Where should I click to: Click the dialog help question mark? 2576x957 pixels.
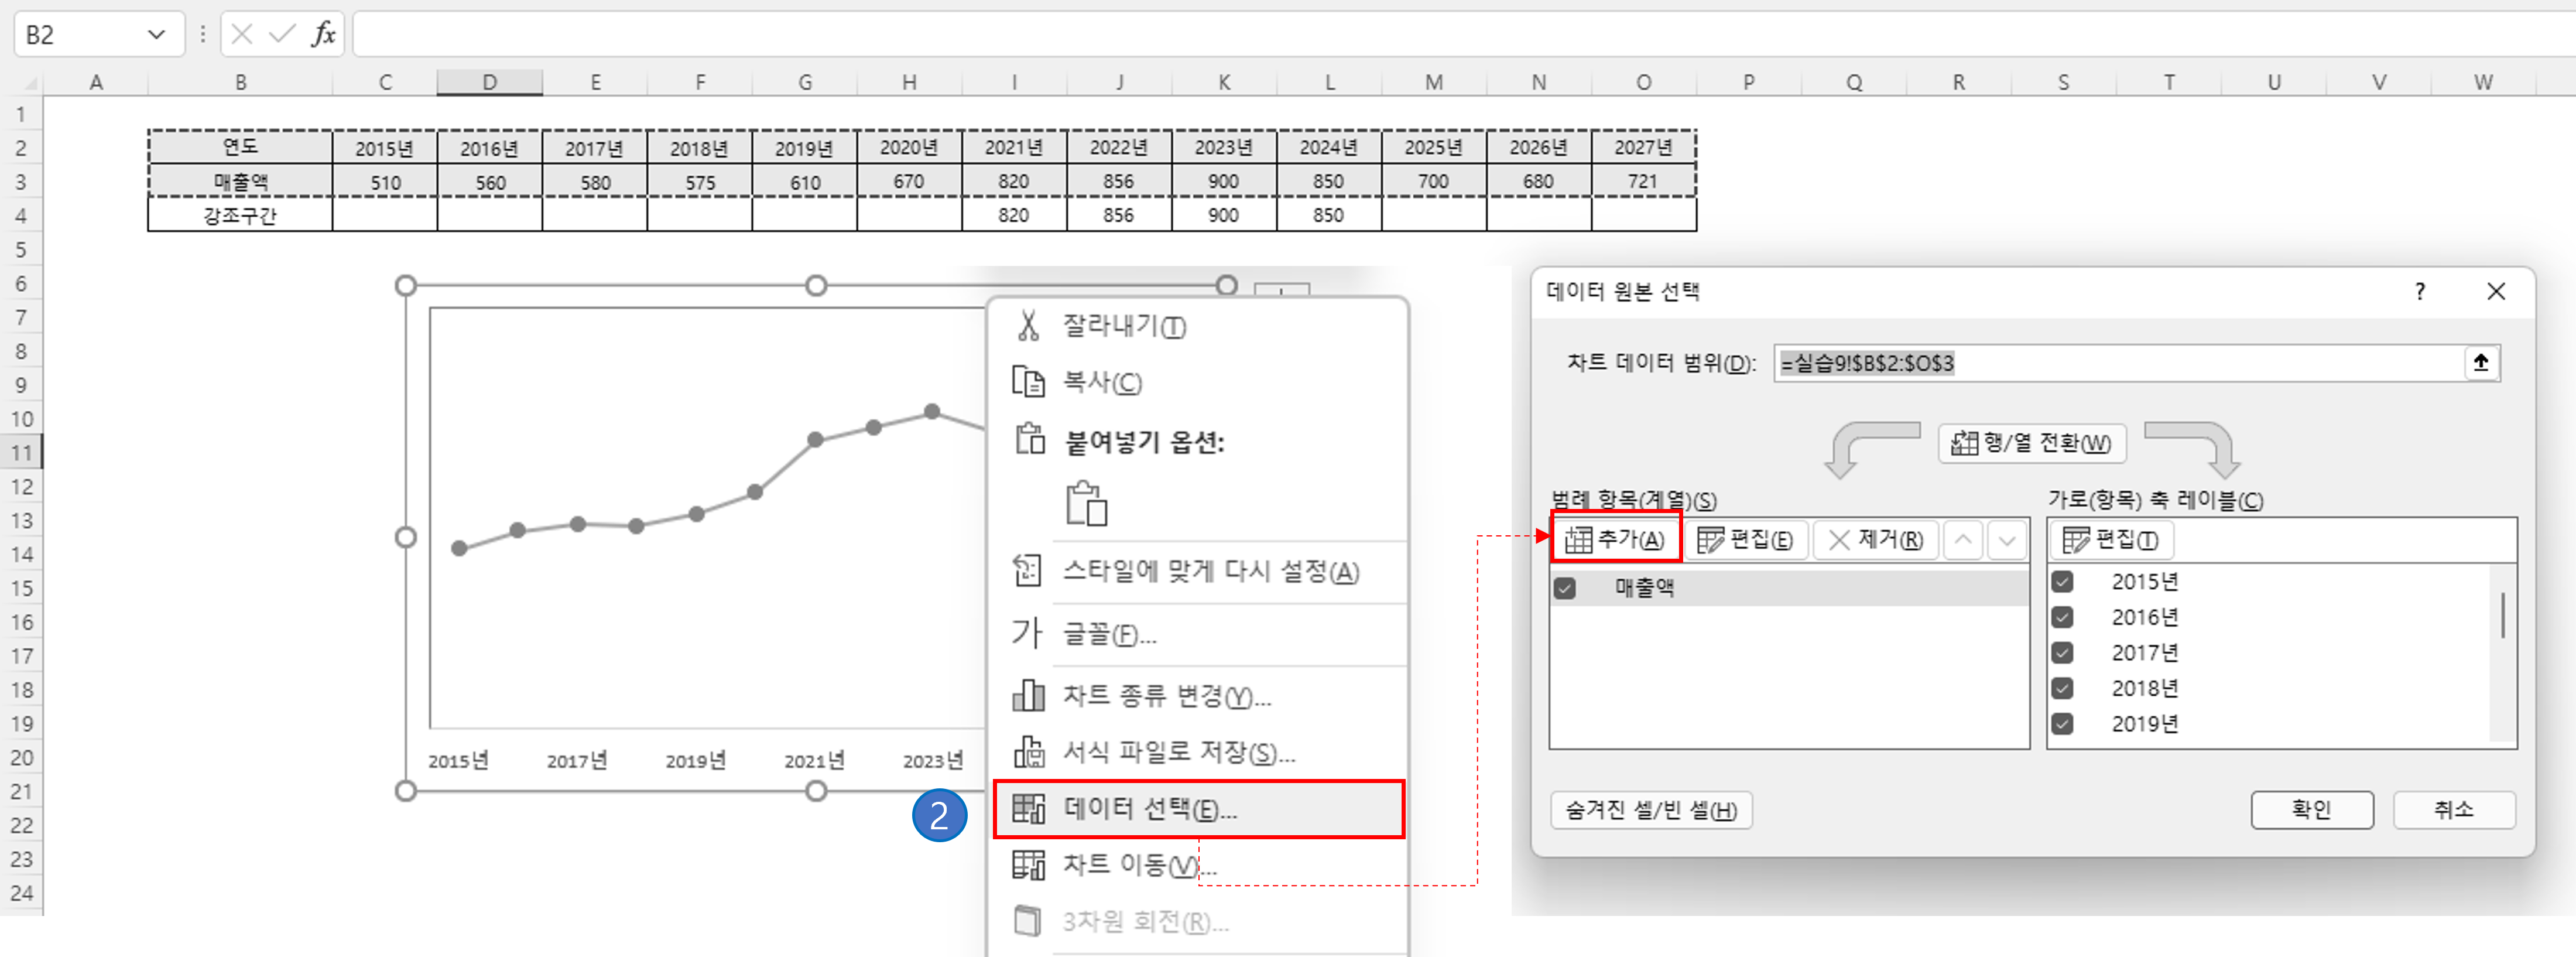(2420, 292)
